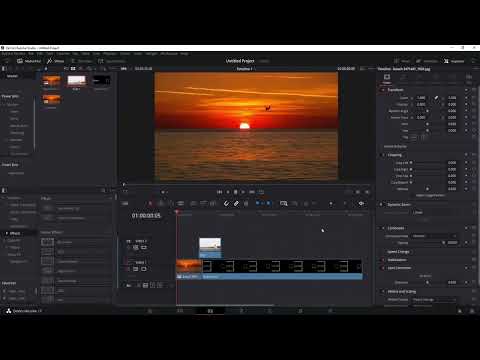Play the timeline forward
This screenshot has width=480, height=360.
coord(243,192)
